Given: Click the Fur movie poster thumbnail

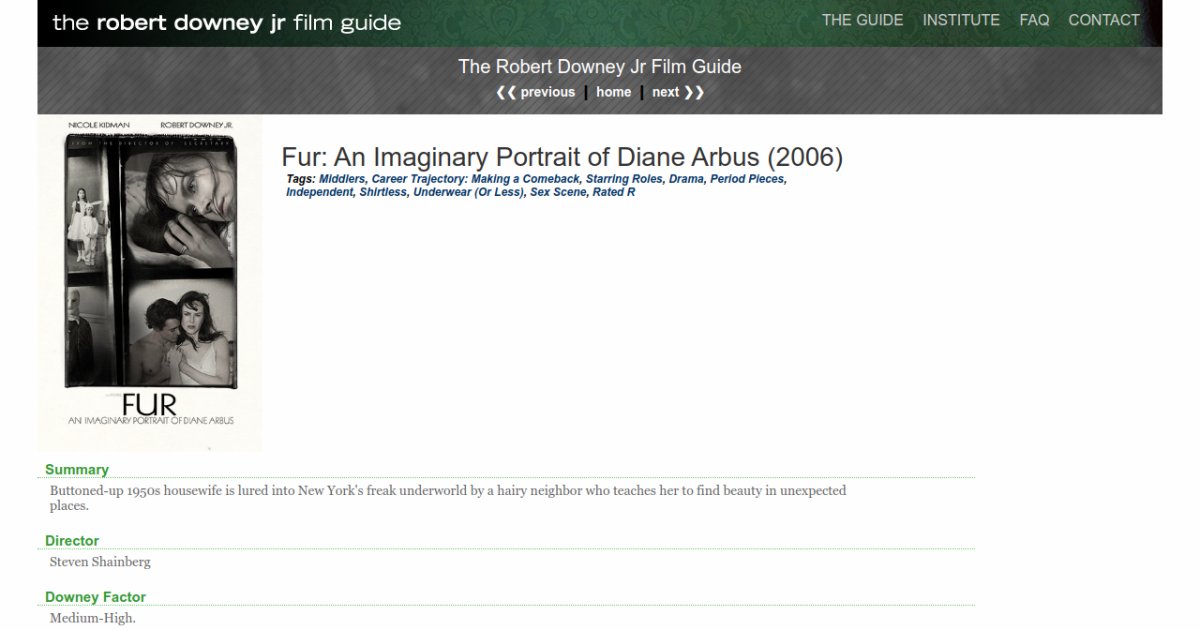Looking at the screenshot, I should click(x=150, y=282).
